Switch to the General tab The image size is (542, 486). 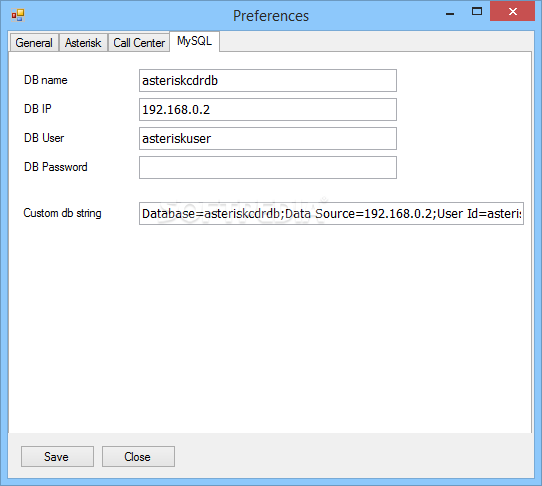(34, 43)
